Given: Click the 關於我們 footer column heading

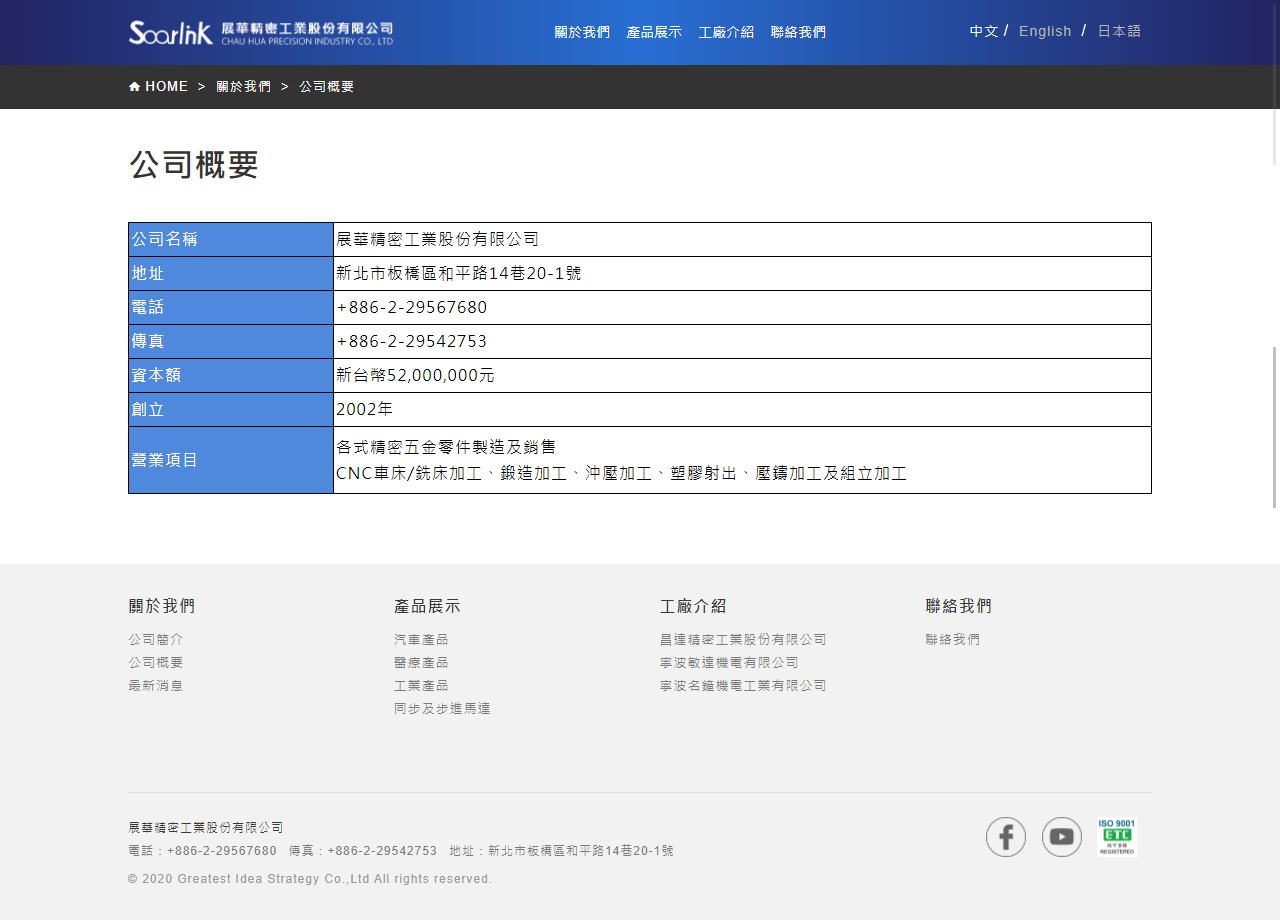Looking at the screenshot, I should (162, 606).
